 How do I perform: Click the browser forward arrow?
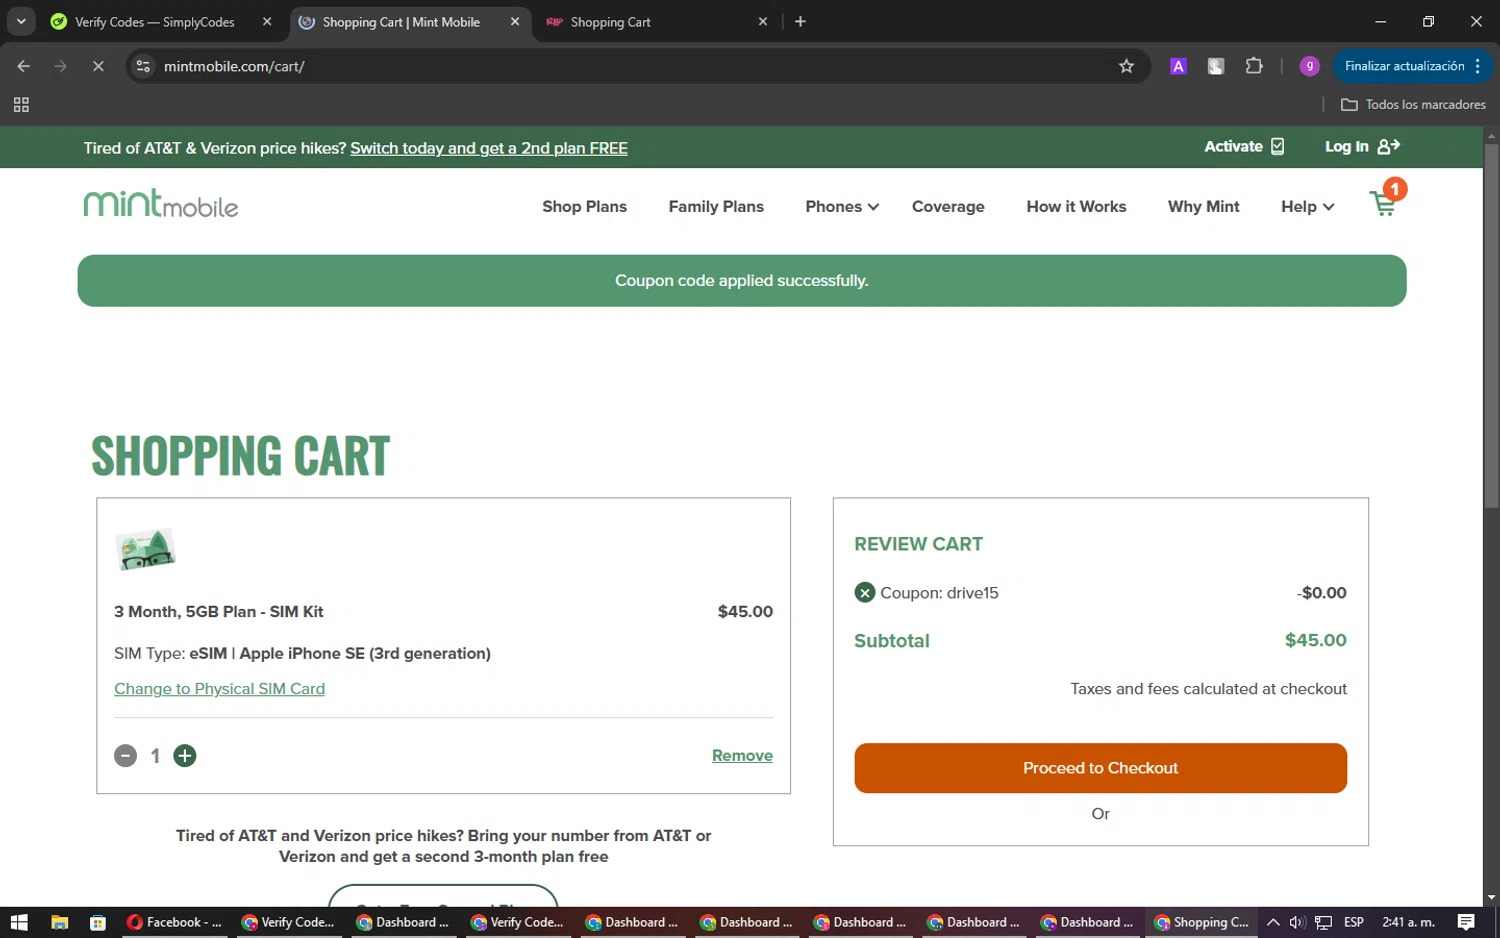[61, 66]
